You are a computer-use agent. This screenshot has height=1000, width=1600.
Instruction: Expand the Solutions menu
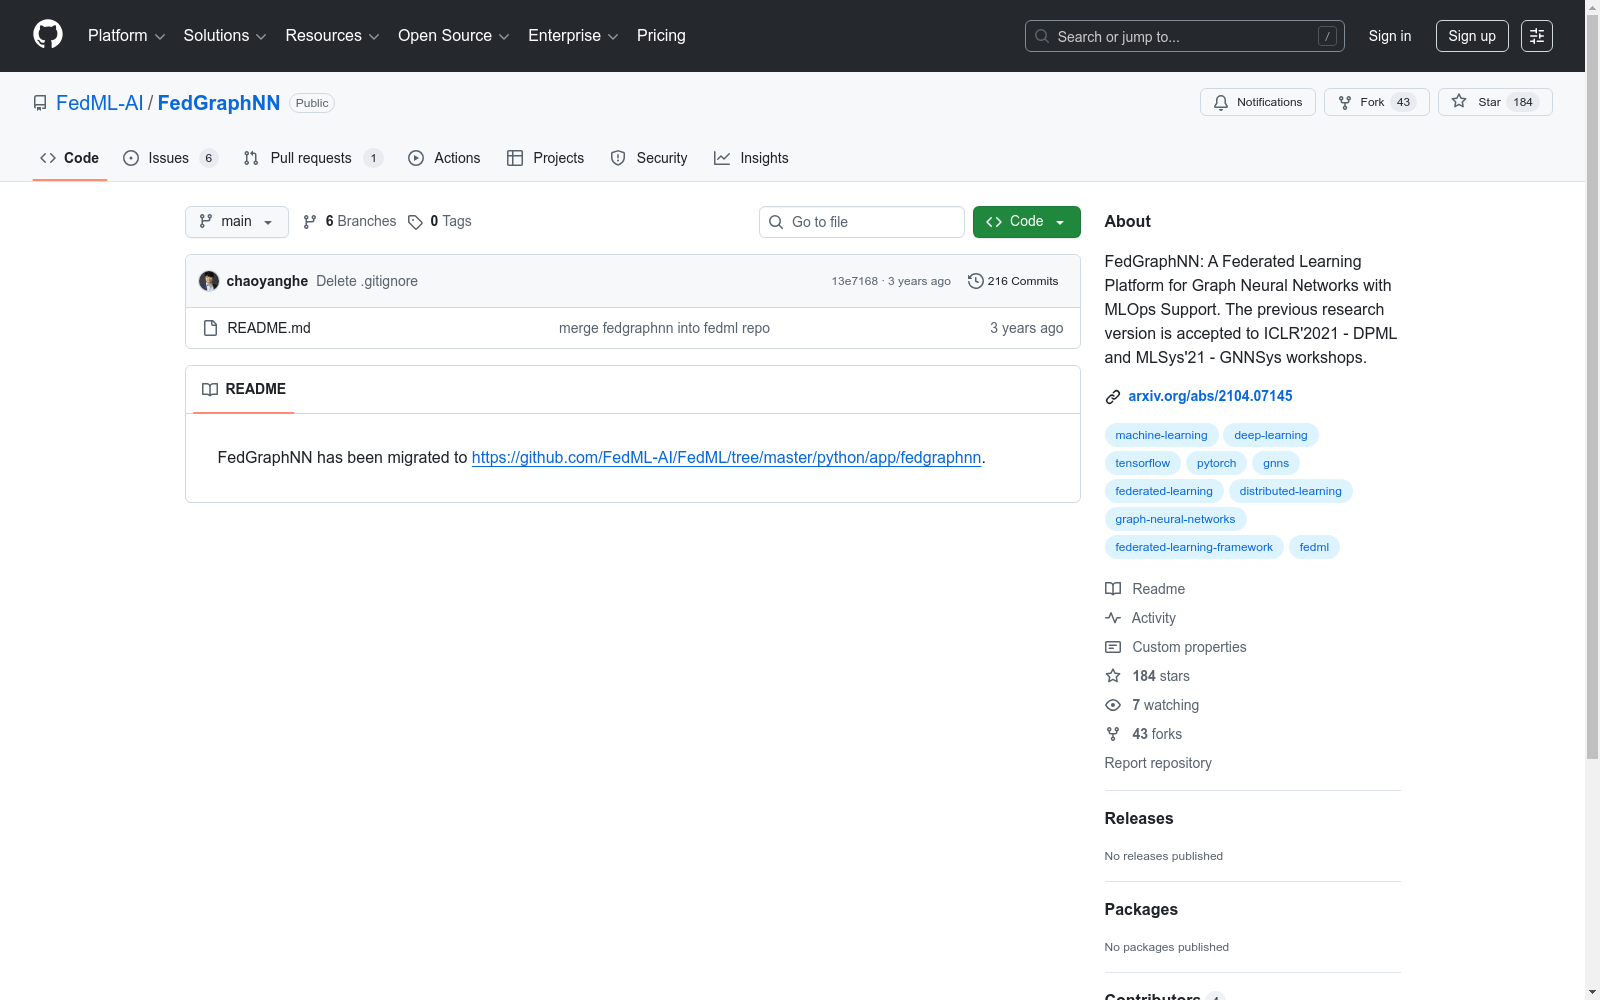coord(225,36)
